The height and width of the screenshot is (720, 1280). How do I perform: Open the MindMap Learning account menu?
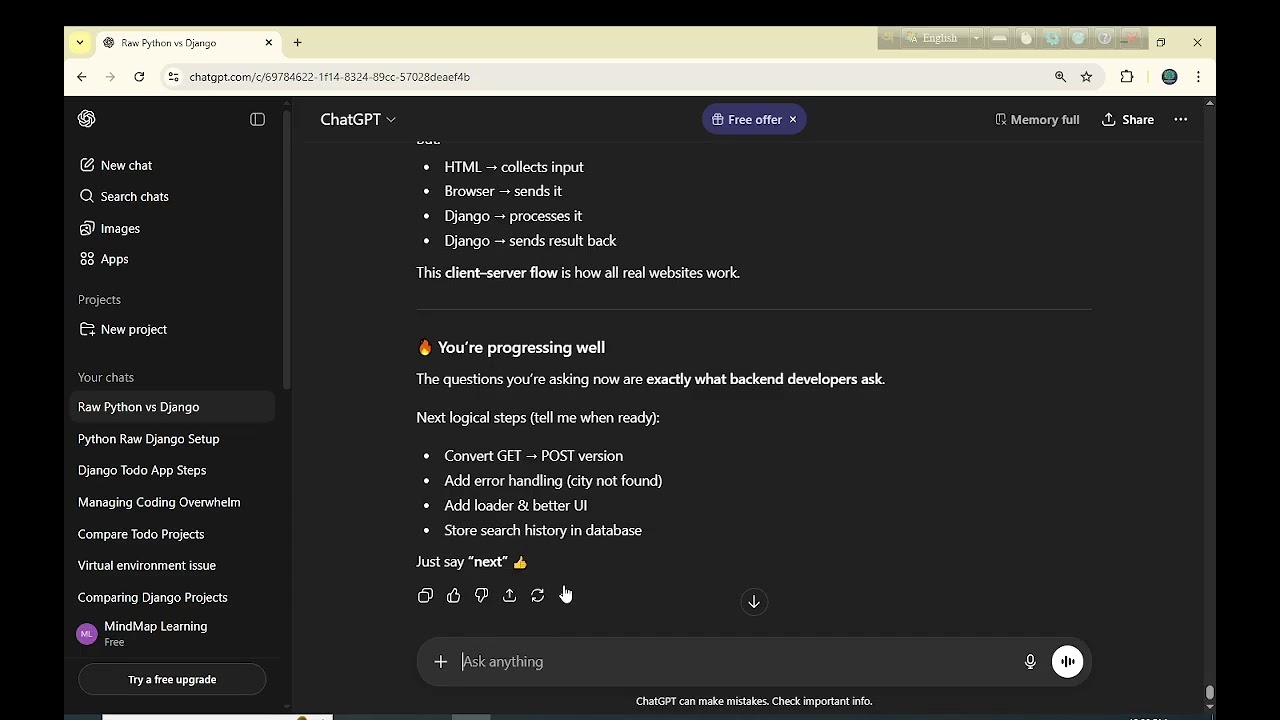click(x=172, y=634)
